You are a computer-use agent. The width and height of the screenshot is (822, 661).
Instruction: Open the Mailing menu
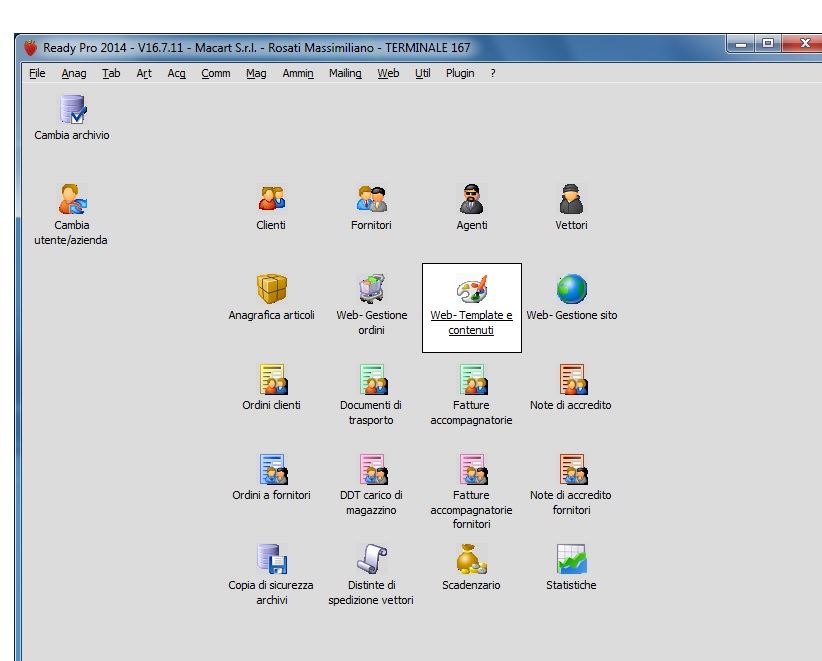345,73
